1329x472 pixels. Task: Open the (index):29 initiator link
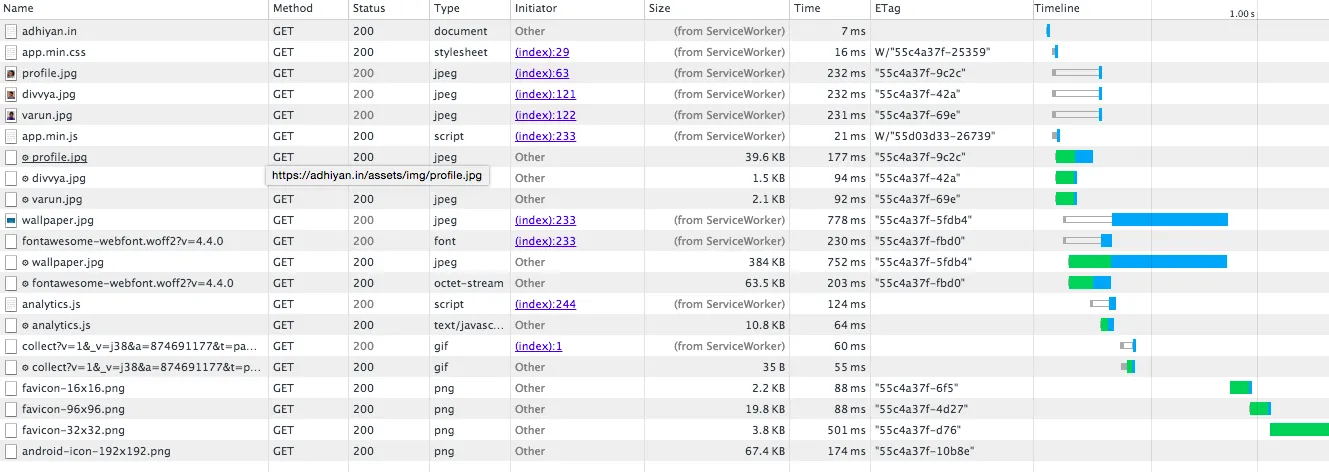[x=541, y=52]
